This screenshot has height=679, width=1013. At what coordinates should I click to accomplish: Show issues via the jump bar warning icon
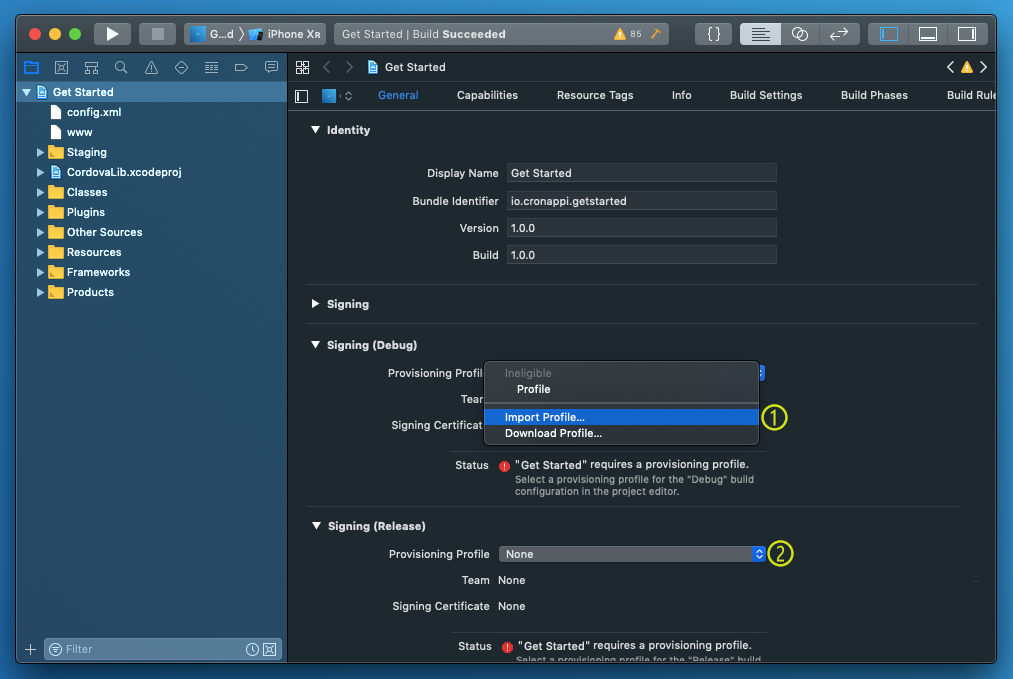[x=966, y=67]
